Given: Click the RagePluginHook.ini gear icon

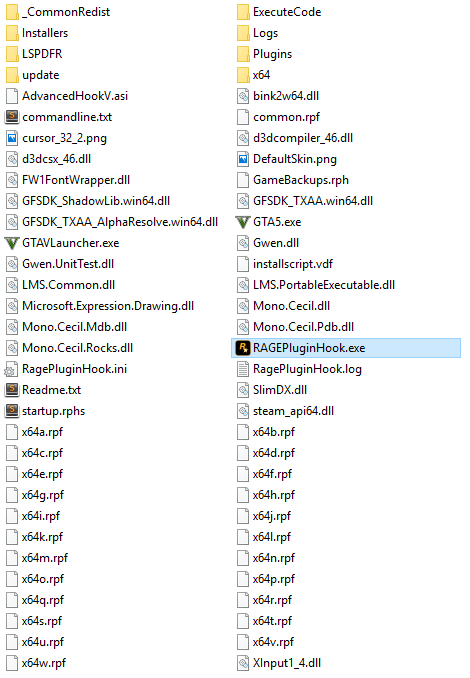Looking at the screenshot, I should pyautogui.click(x=11, y=369).
